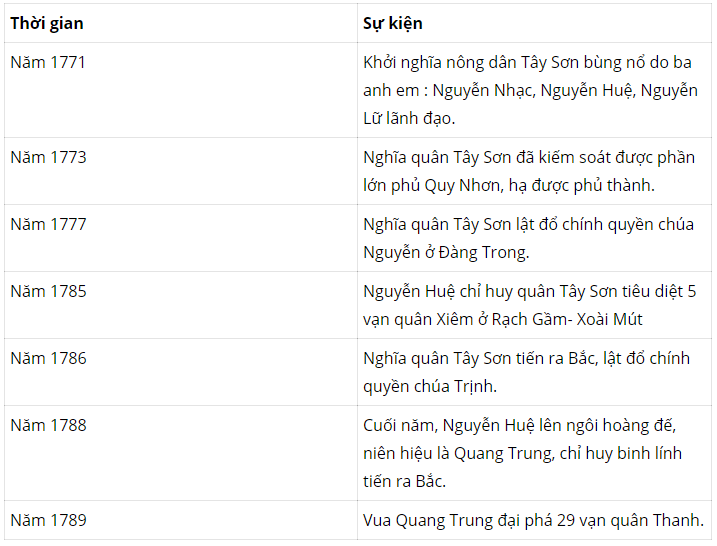Select the "Năm 1789" cell
Image resolution: width=717 pixels, height=546 pixels.
(x=48, y=520)
